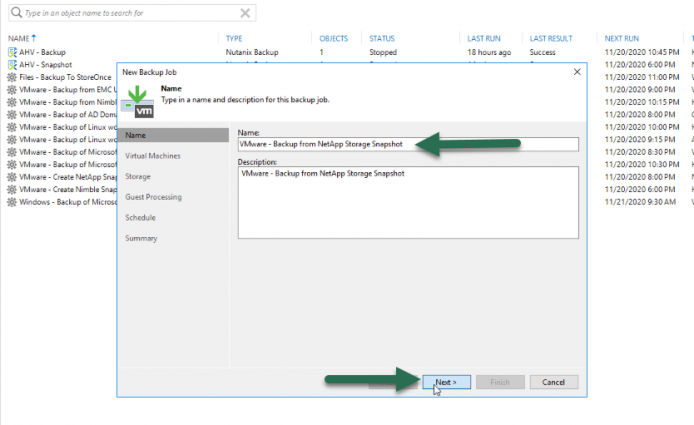Go to the Summary wizard step
Screen dimensions: 694x425
point(141,238)
